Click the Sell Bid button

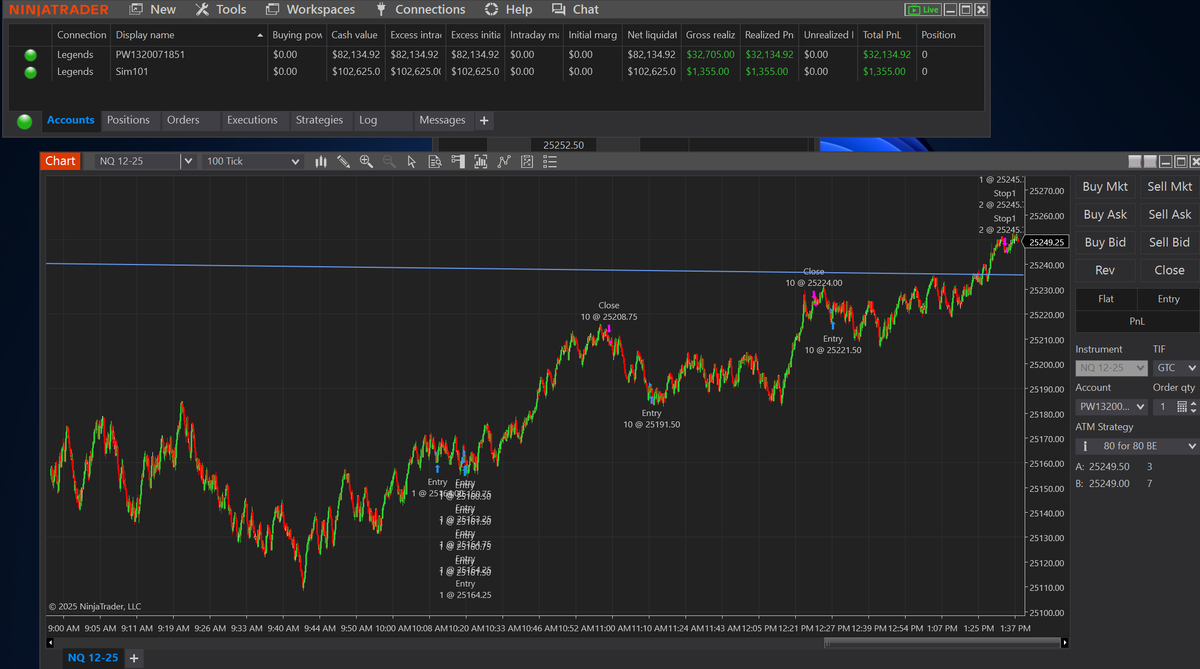click(1169, 242)
